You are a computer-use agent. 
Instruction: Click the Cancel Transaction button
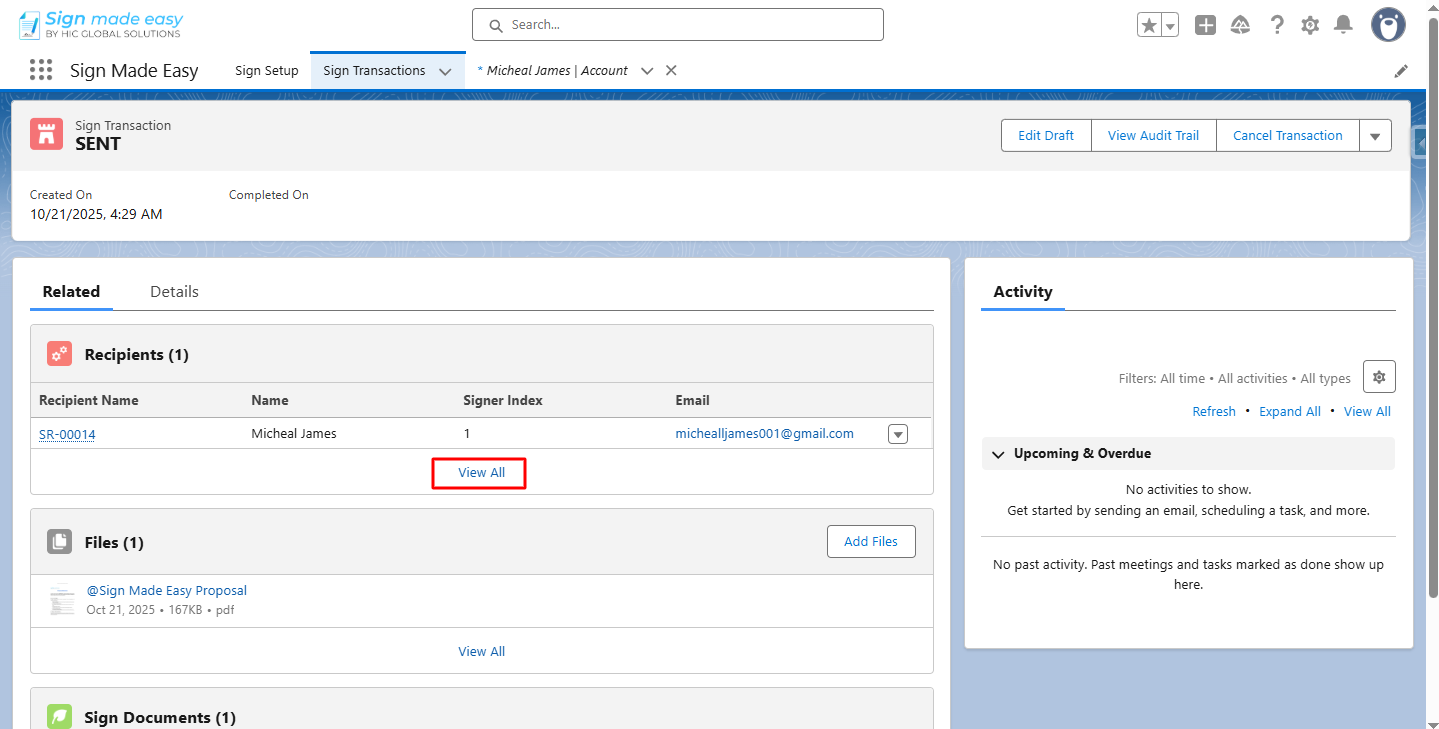click(1287, 136)
